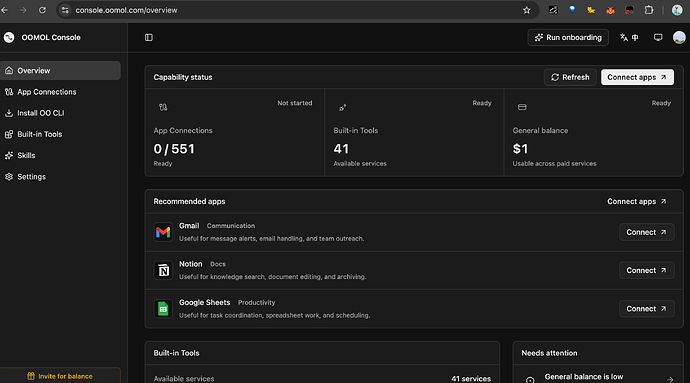Click 'Usable across paid services' text
The height and width of the screenshot is (383, 690).
(554, 163)
